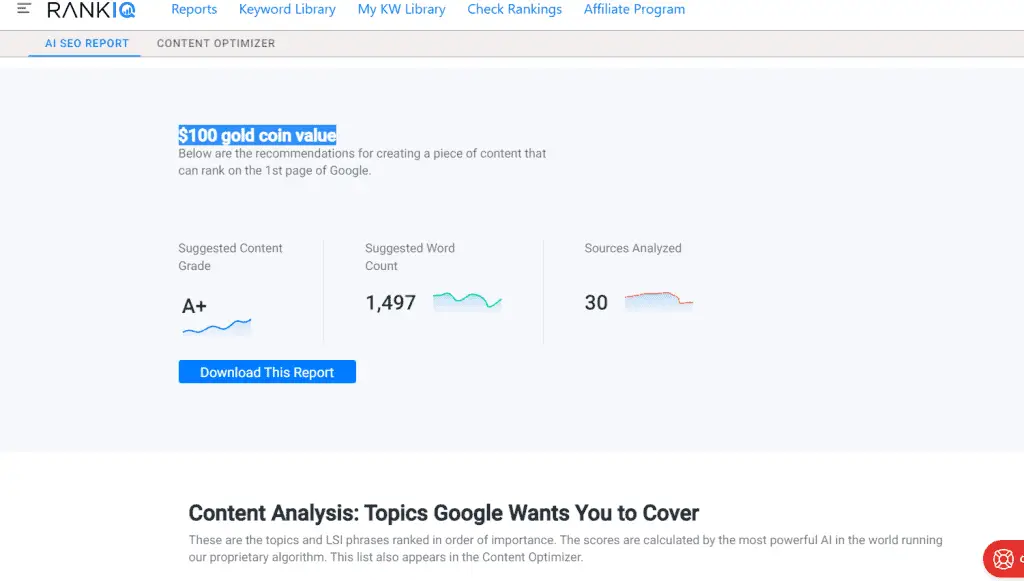The image size is (1024, 581).
Task: Navigate to Check Rankings
Action: (x=514, y=10)
